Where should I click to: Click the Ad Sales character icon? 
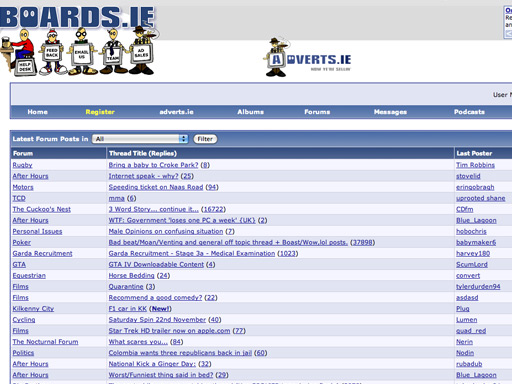tap(143, 51)
